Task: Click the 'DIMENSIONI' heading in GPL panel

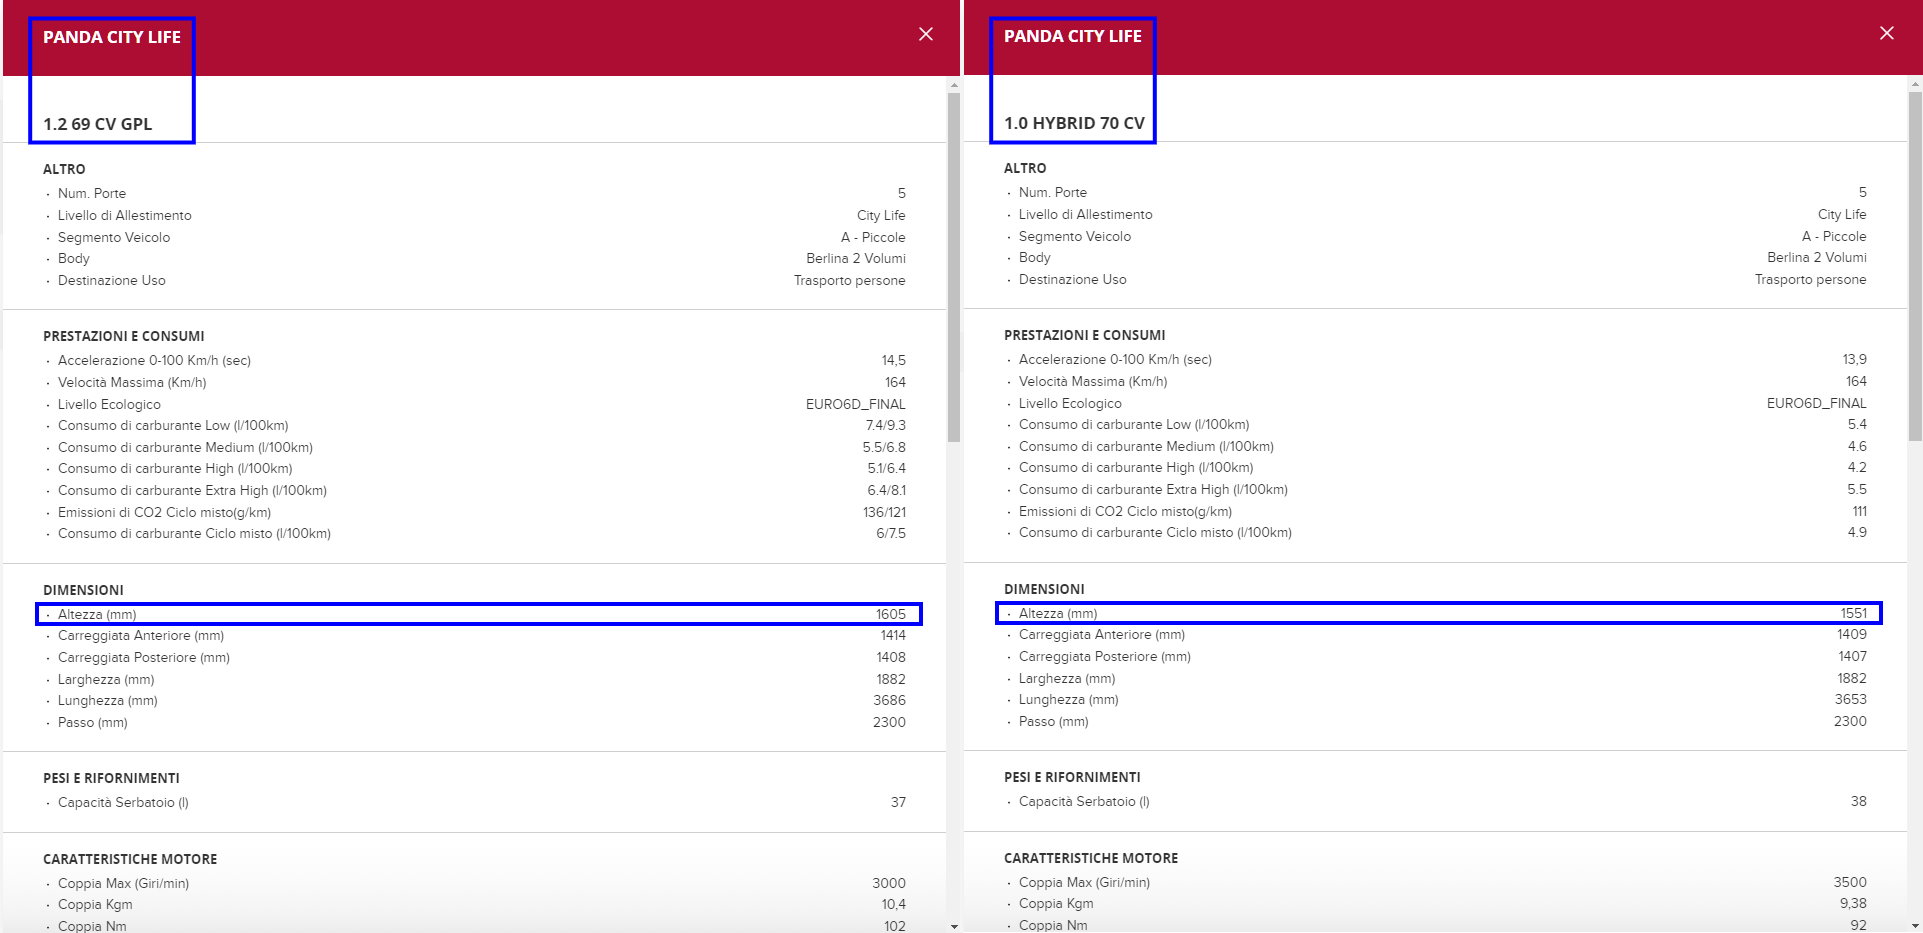Action: [x=83, y=590]
